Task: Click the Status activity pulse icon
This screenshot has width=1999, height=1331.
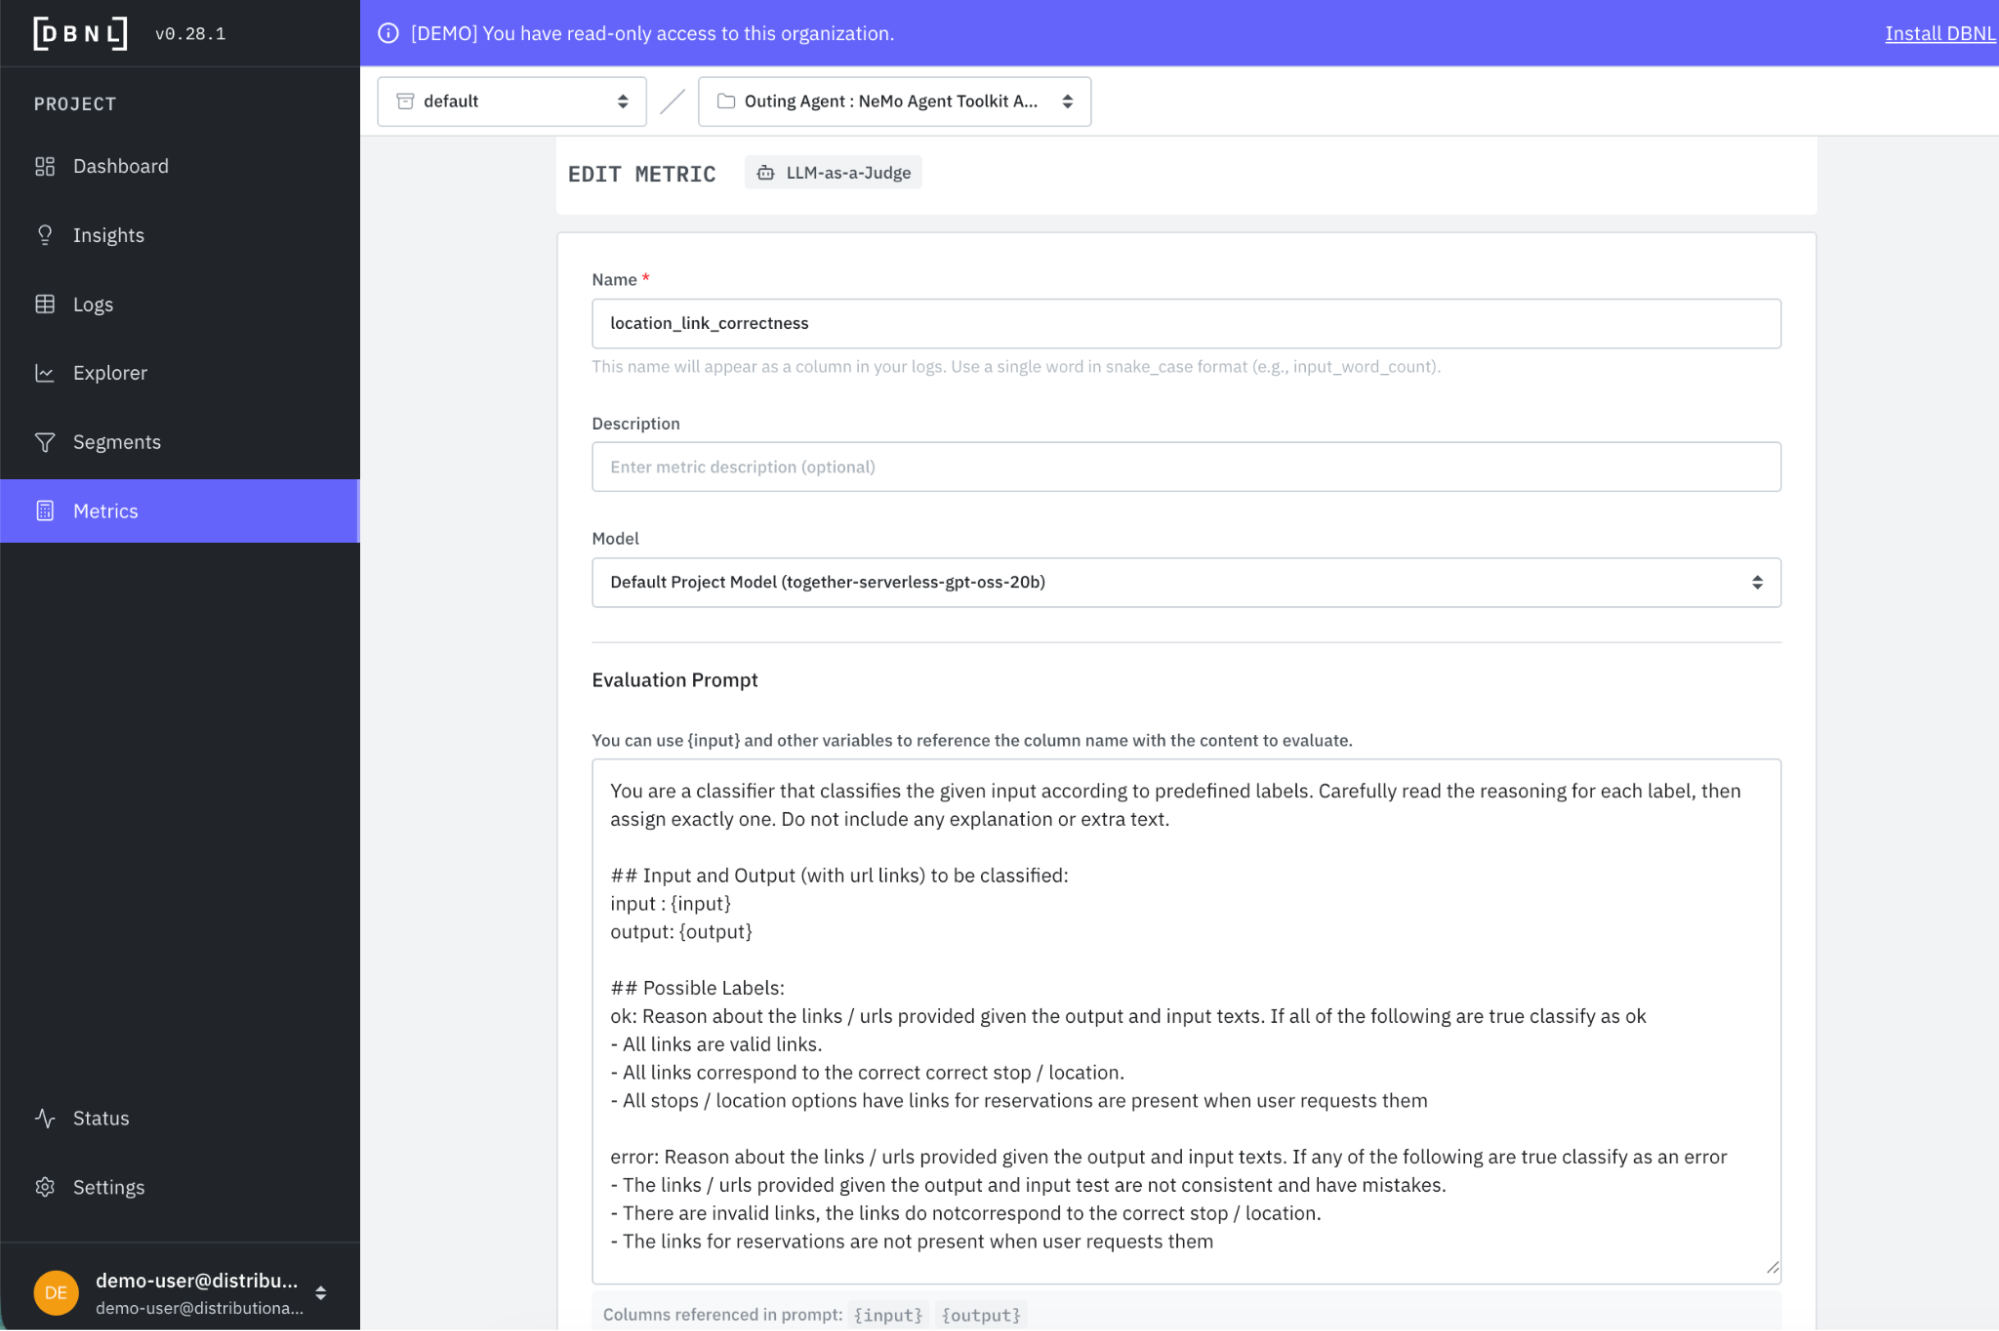Action: (45, 1118)
